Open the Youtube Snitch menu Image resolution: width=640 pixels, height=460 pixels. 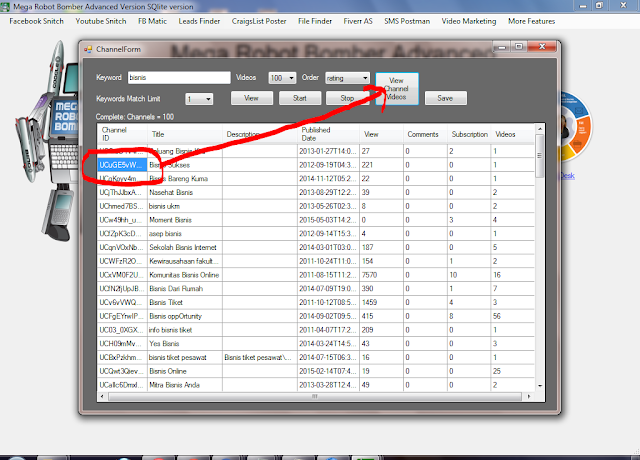(x=100, y=21)
